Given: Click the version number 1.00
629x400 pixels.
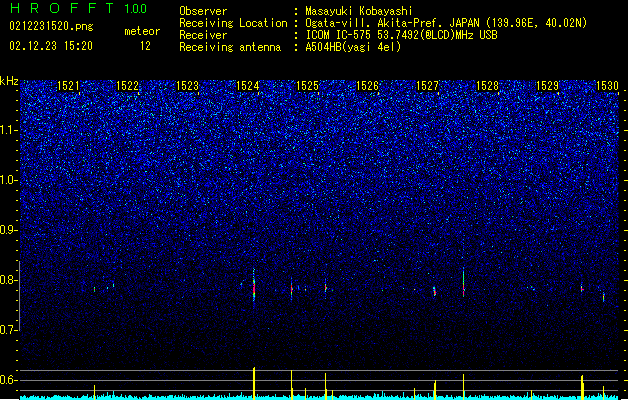Looking at the screenshot, I should click(x=136, y=8).
